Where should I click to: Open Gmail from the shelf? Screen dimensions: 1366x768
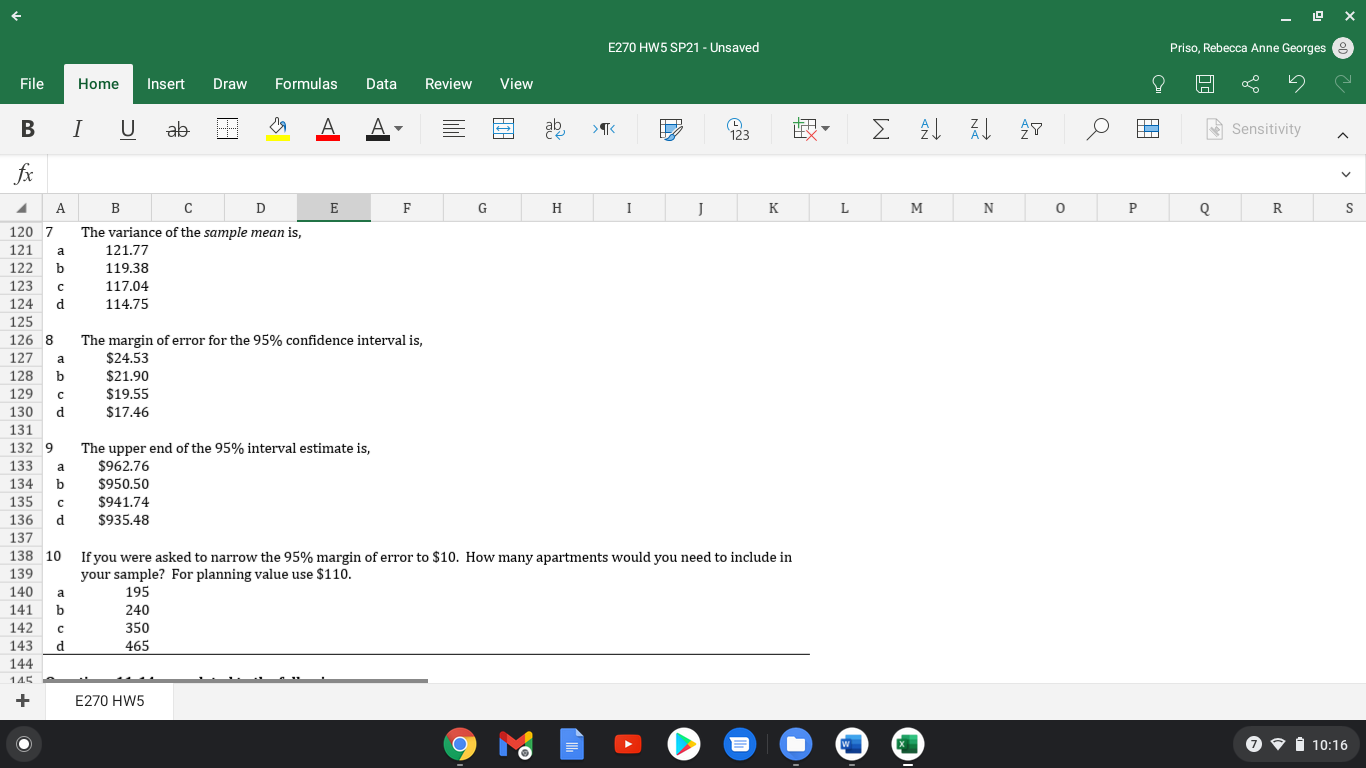click(516, 745)
